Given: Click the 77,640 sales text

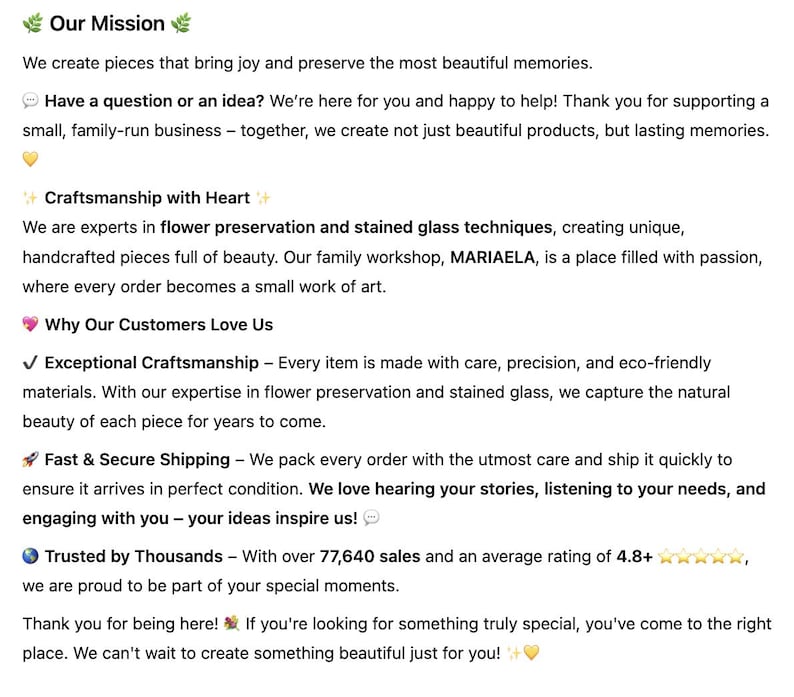Looking at the screenshot, I should coord(370,557).
